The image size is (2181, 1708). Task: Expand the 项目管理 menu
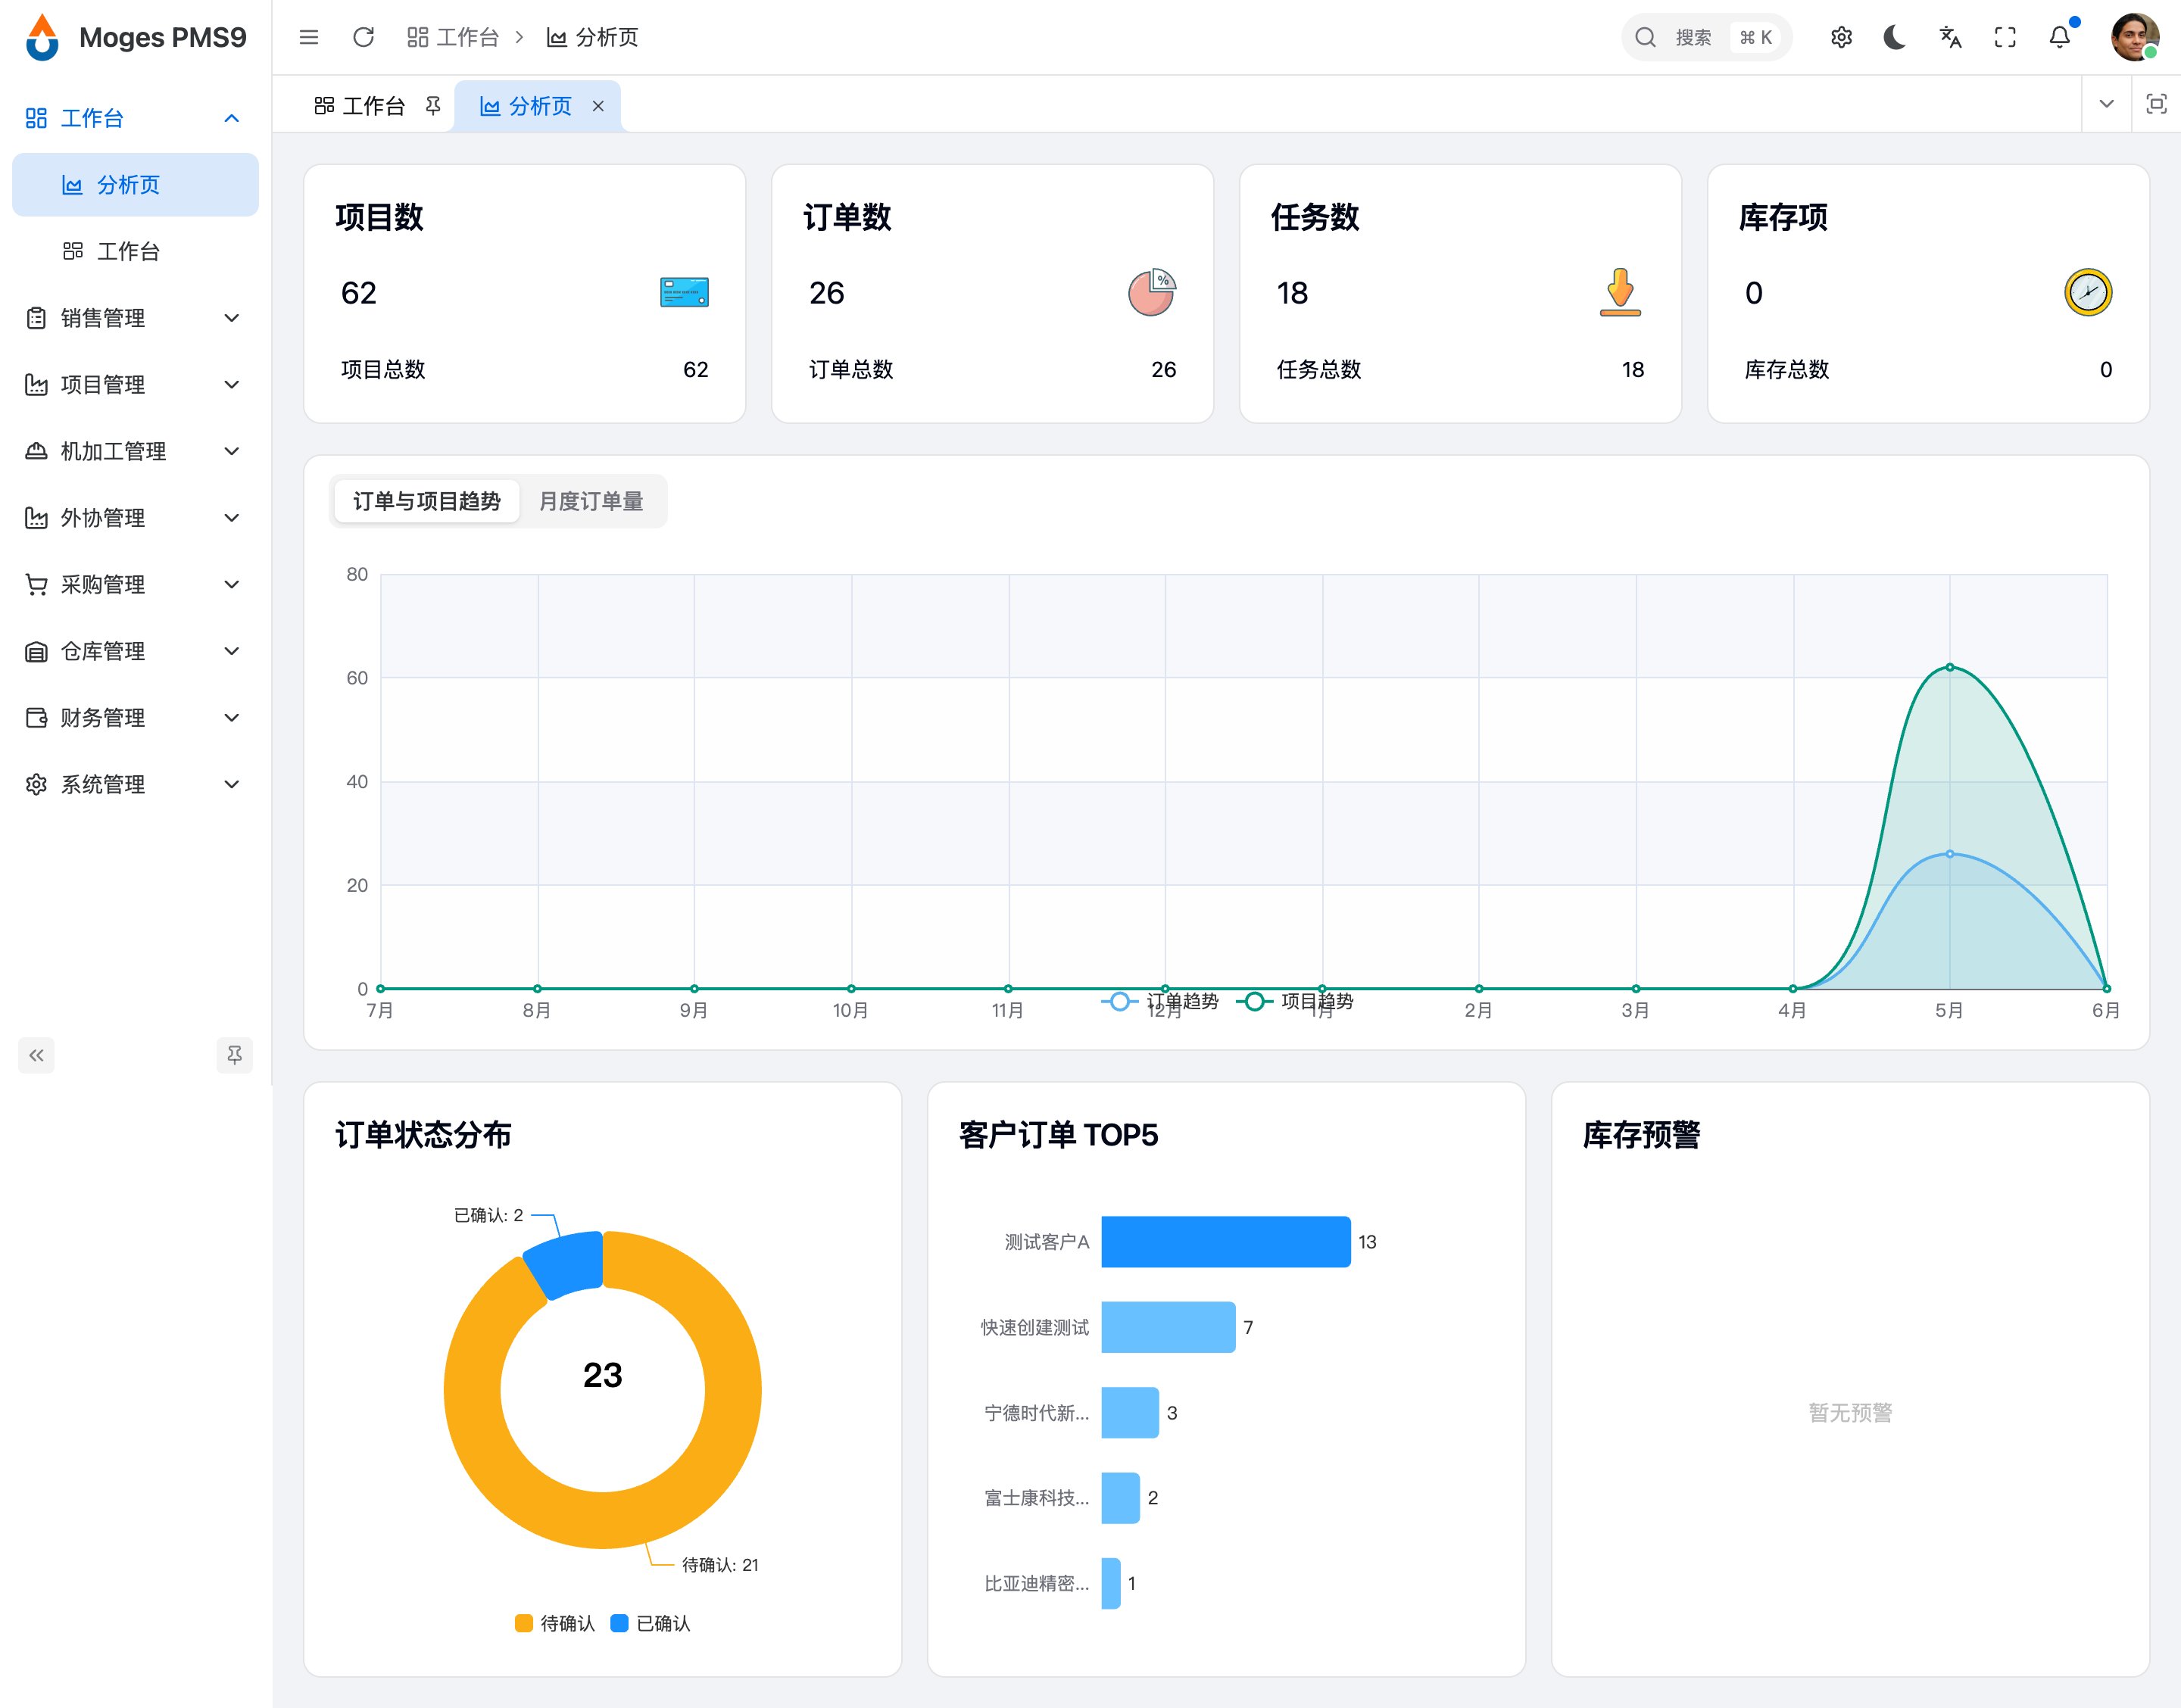tap(135, 385)
